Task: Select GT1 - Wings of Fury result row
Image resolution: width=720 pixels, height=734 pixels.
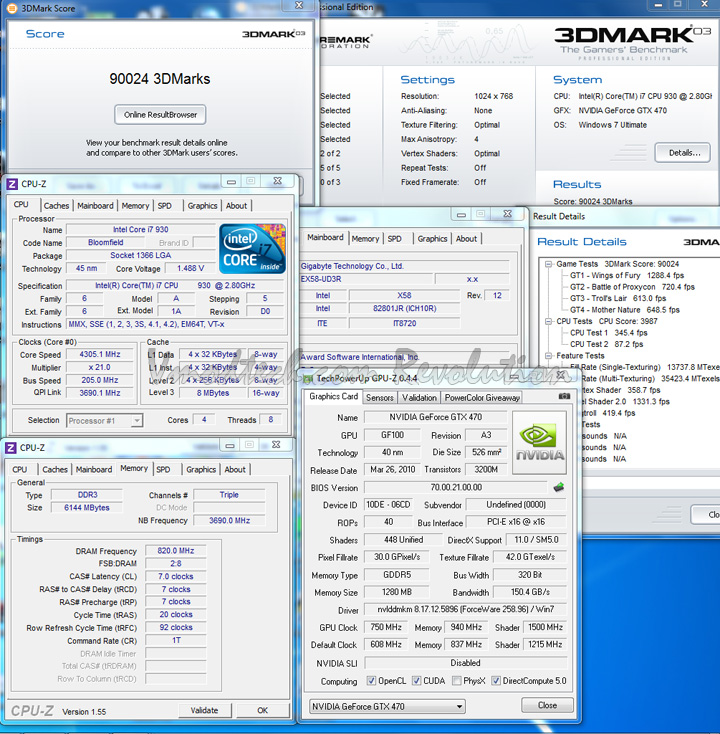Action: pyautogui.click(x=626, y=275)
